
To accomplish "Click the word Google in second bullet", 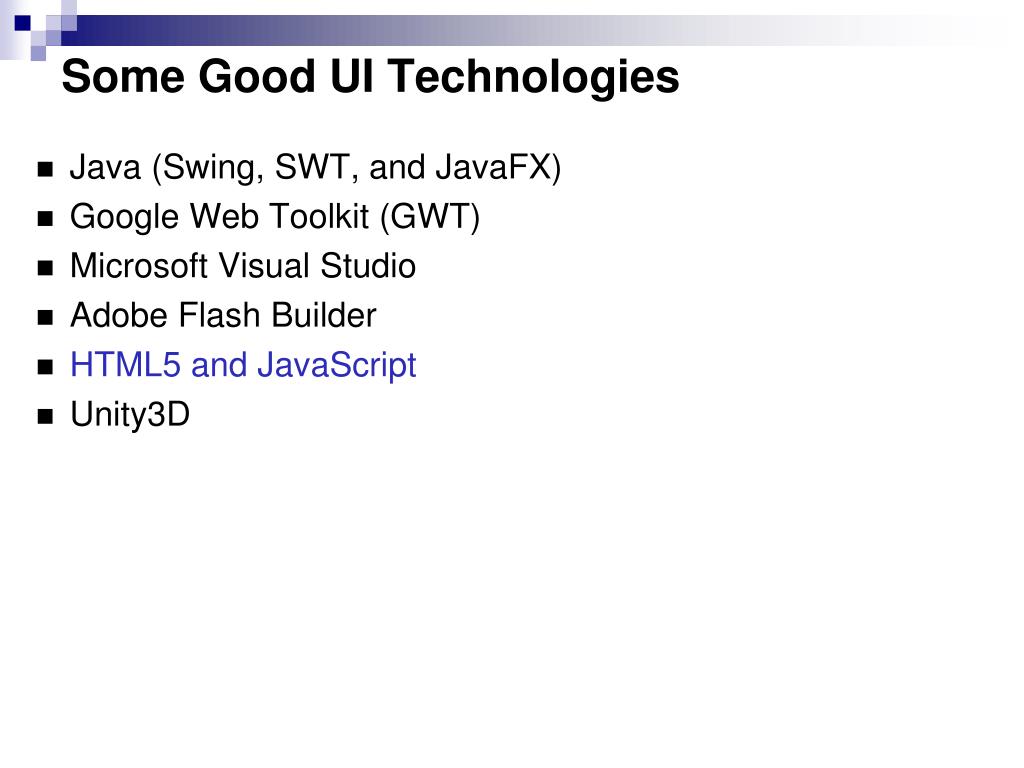I will tap(125, 217).
